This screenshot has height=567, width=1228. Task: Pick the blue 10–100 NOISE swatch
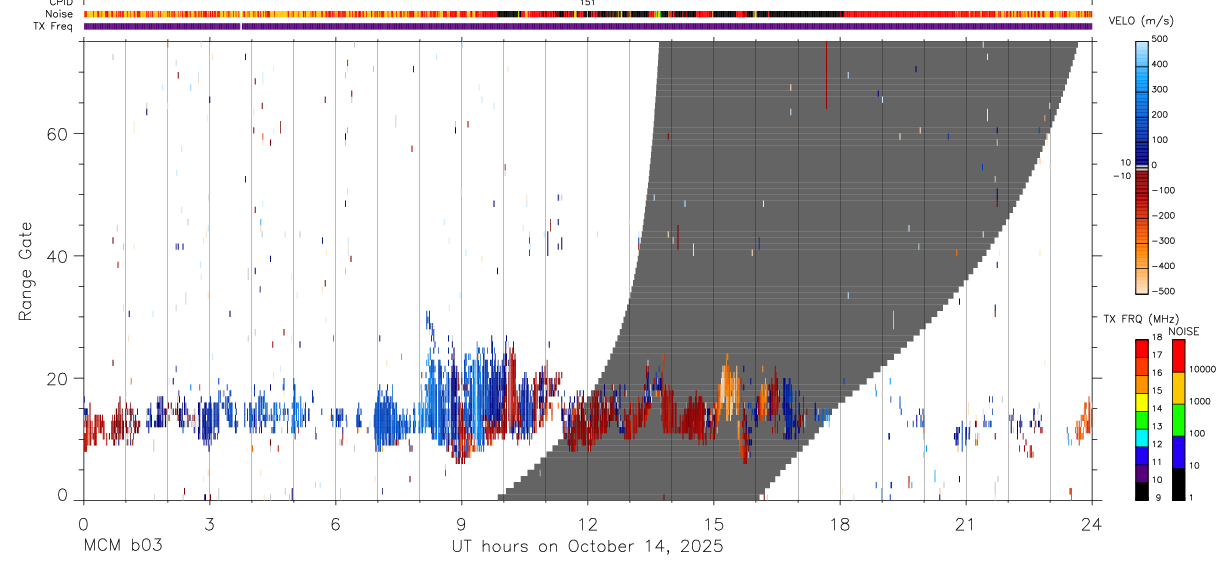[1178, 451]
